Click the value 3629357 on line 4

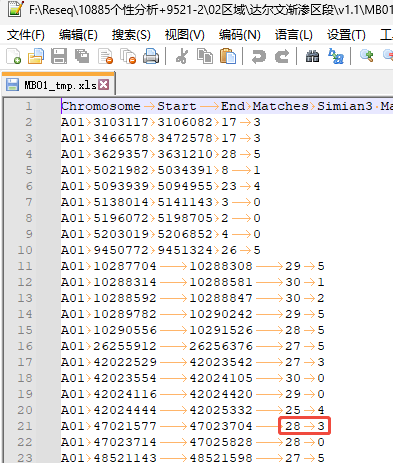[121, 154]
